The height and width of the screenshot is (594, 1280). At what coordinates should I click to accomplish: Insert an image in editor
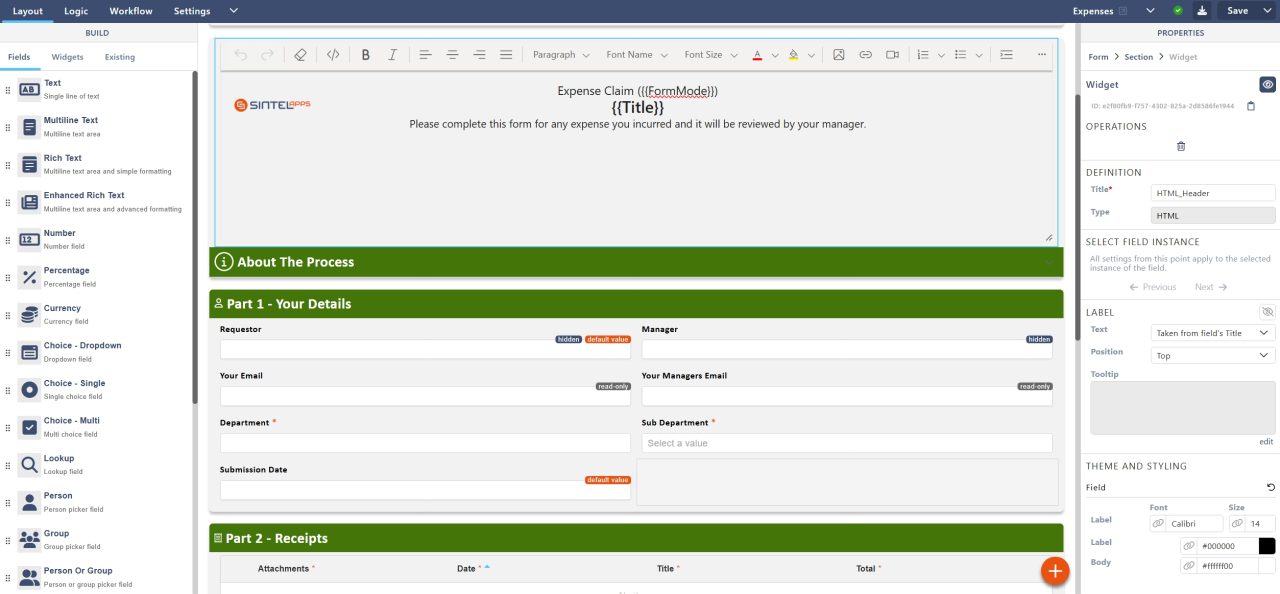pos(839,55)
